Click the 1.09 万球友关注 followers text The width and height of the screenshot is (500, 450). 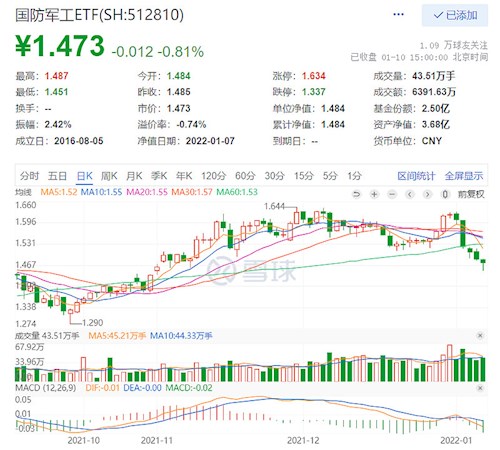453,45
